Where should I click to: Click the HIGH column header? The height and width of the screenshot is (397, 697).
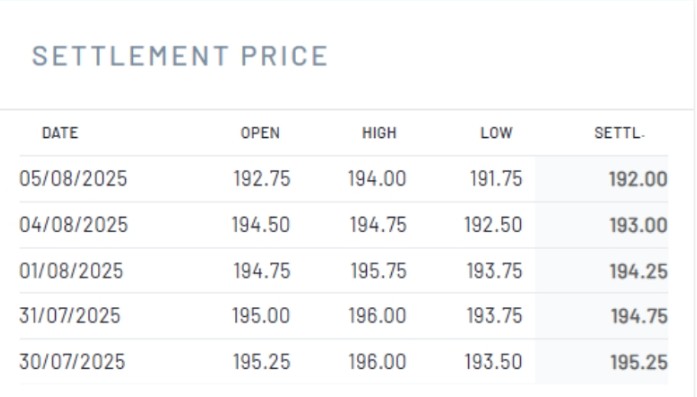coord(379,133)
